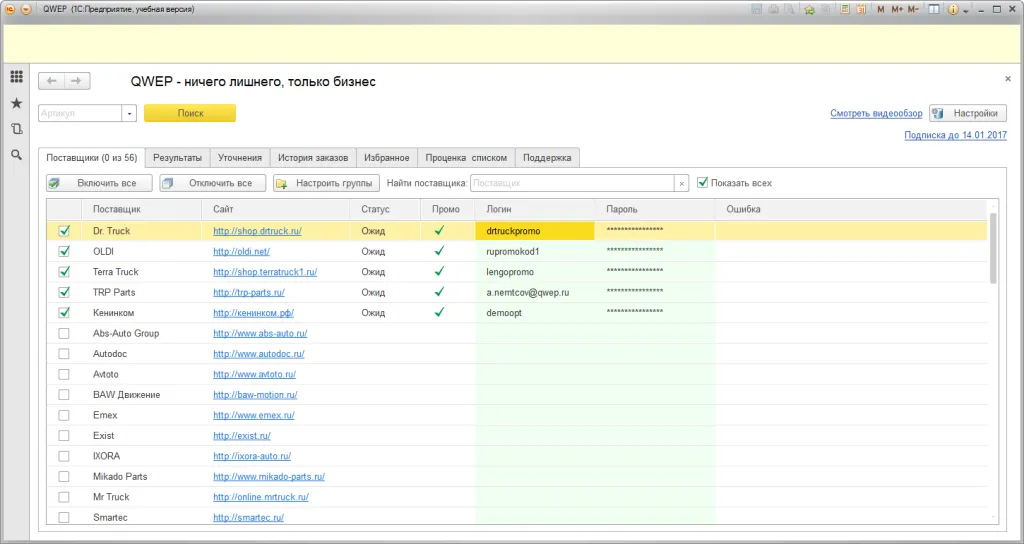
Task: Toggle the 'Показать всех' checkbox
Action: tap(703, 183)
